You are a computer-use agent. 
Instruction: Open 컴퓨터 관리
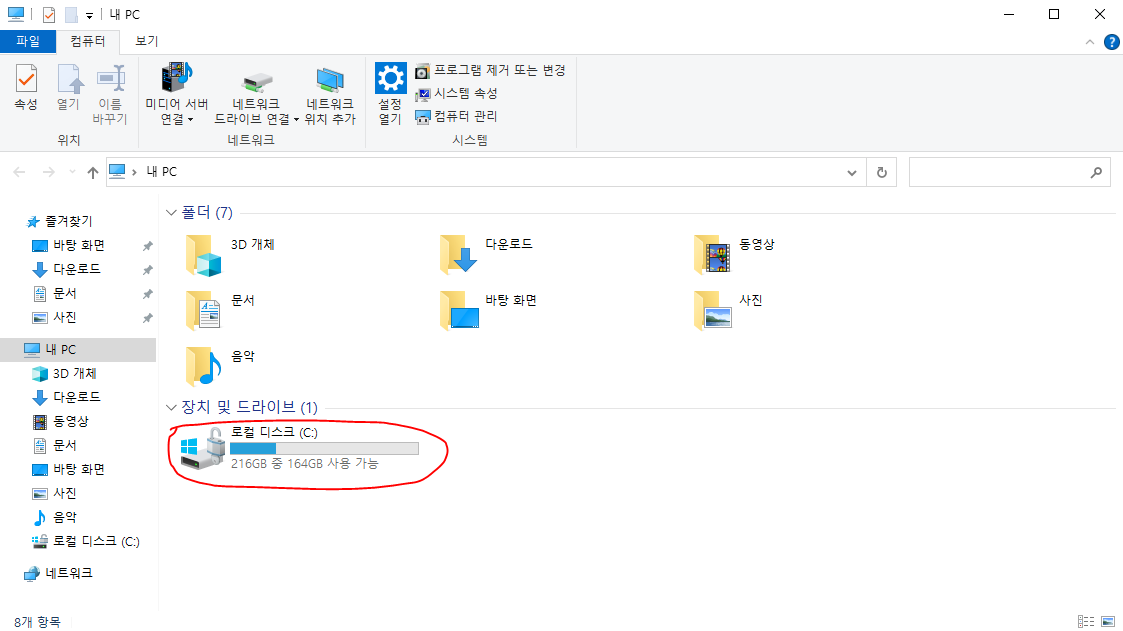coord(457,116)
